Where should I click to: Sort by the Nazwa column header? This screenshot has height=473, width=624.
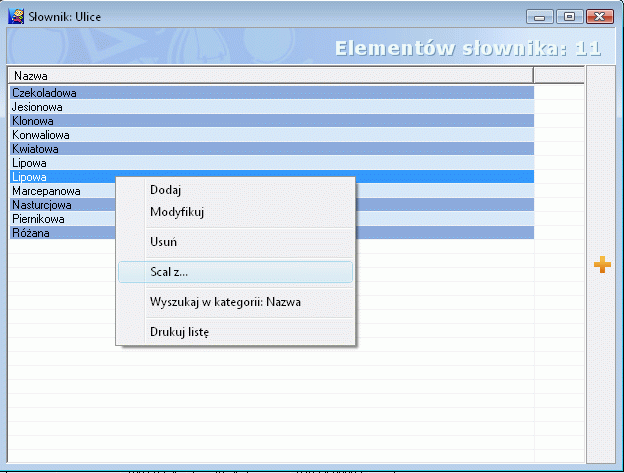[x=271, y=76]
